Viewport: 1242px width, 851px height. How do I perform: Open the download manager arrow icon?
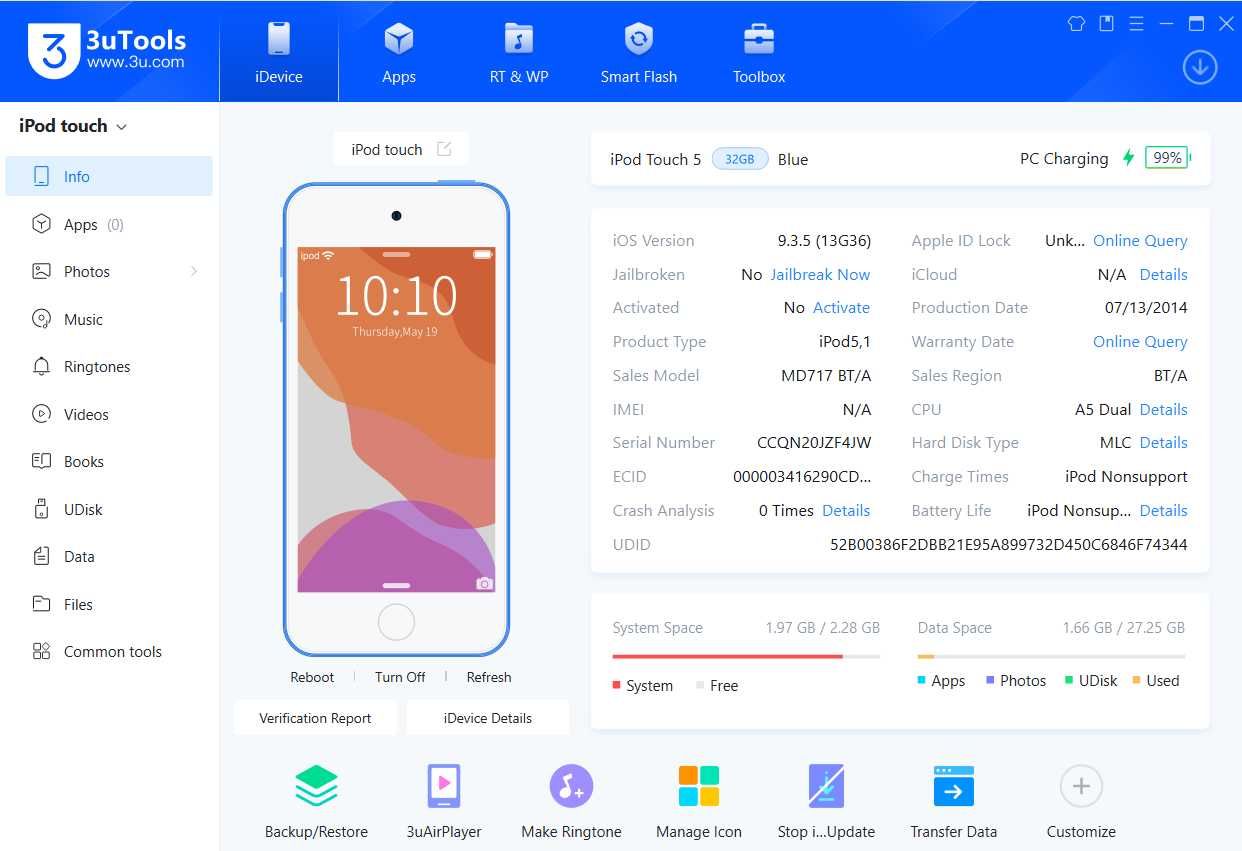click(1199, 68)
